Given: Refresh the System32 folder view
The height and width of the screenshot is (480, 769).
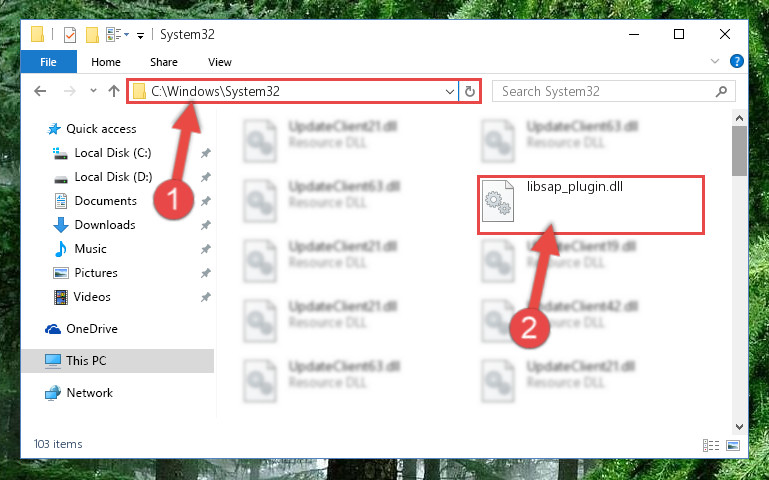Looking at the screenshot, I should (470, 92).
